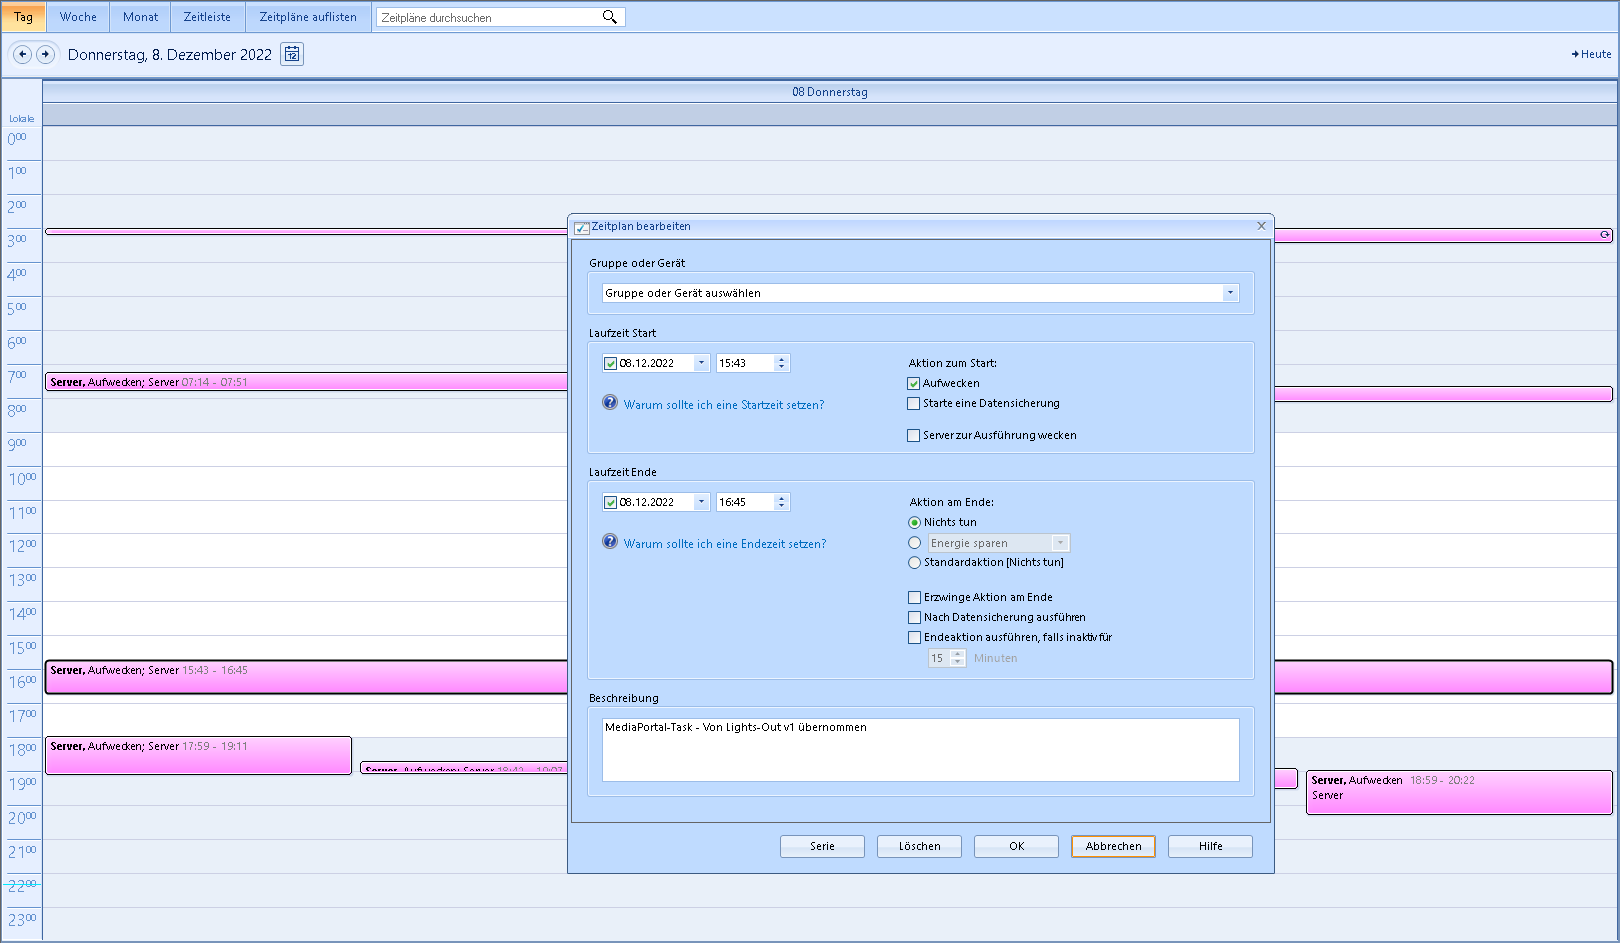Open Zeitpläne auflisten tab
Image resolution: width=1620 pixels, height=943 pixels.
(x=308, y=17)
